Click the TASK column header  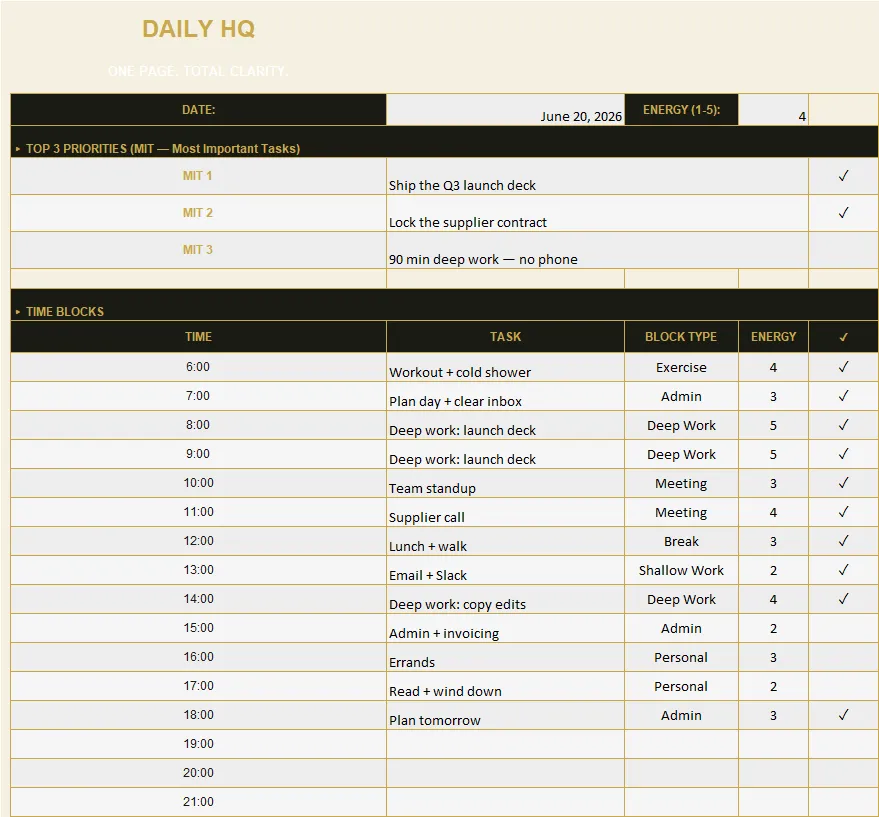(x=505, y=337)
